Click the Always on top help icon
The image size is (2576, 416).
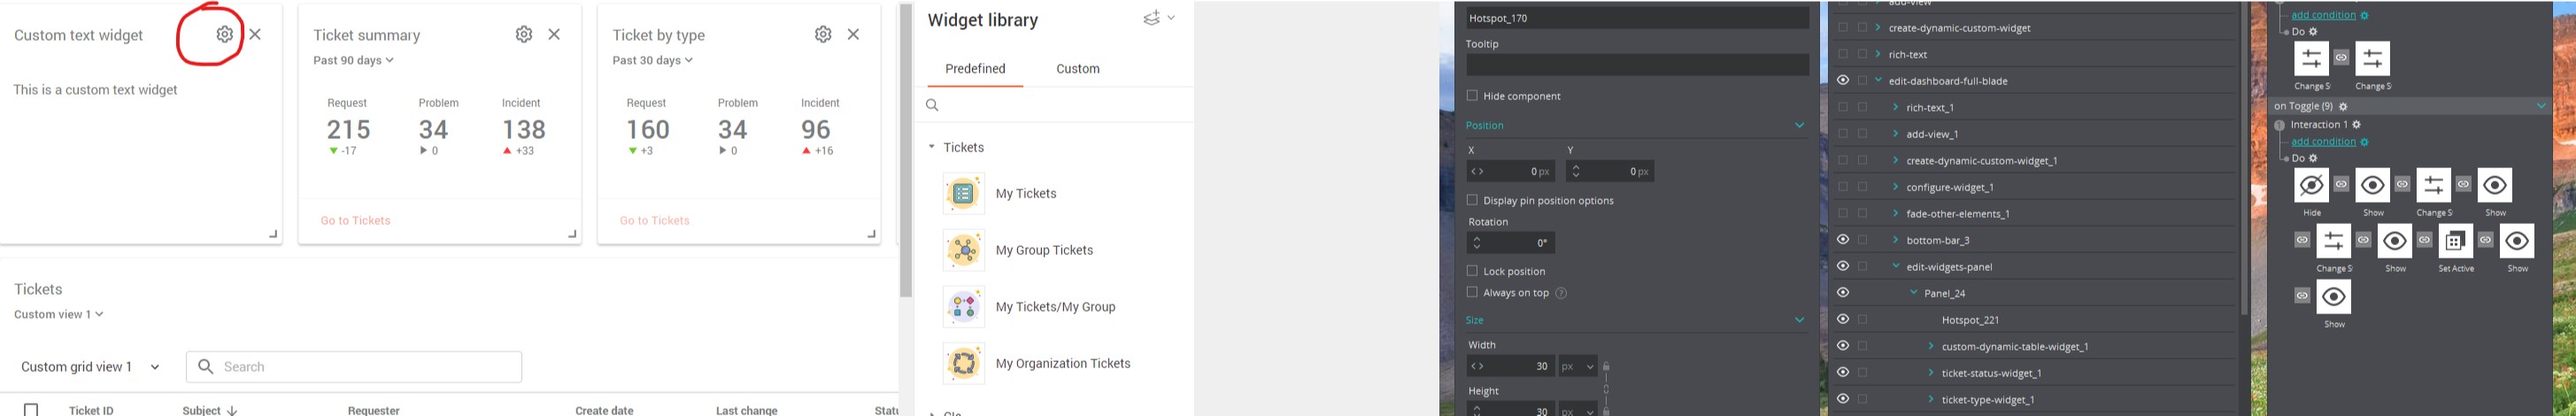[1561, 293]
